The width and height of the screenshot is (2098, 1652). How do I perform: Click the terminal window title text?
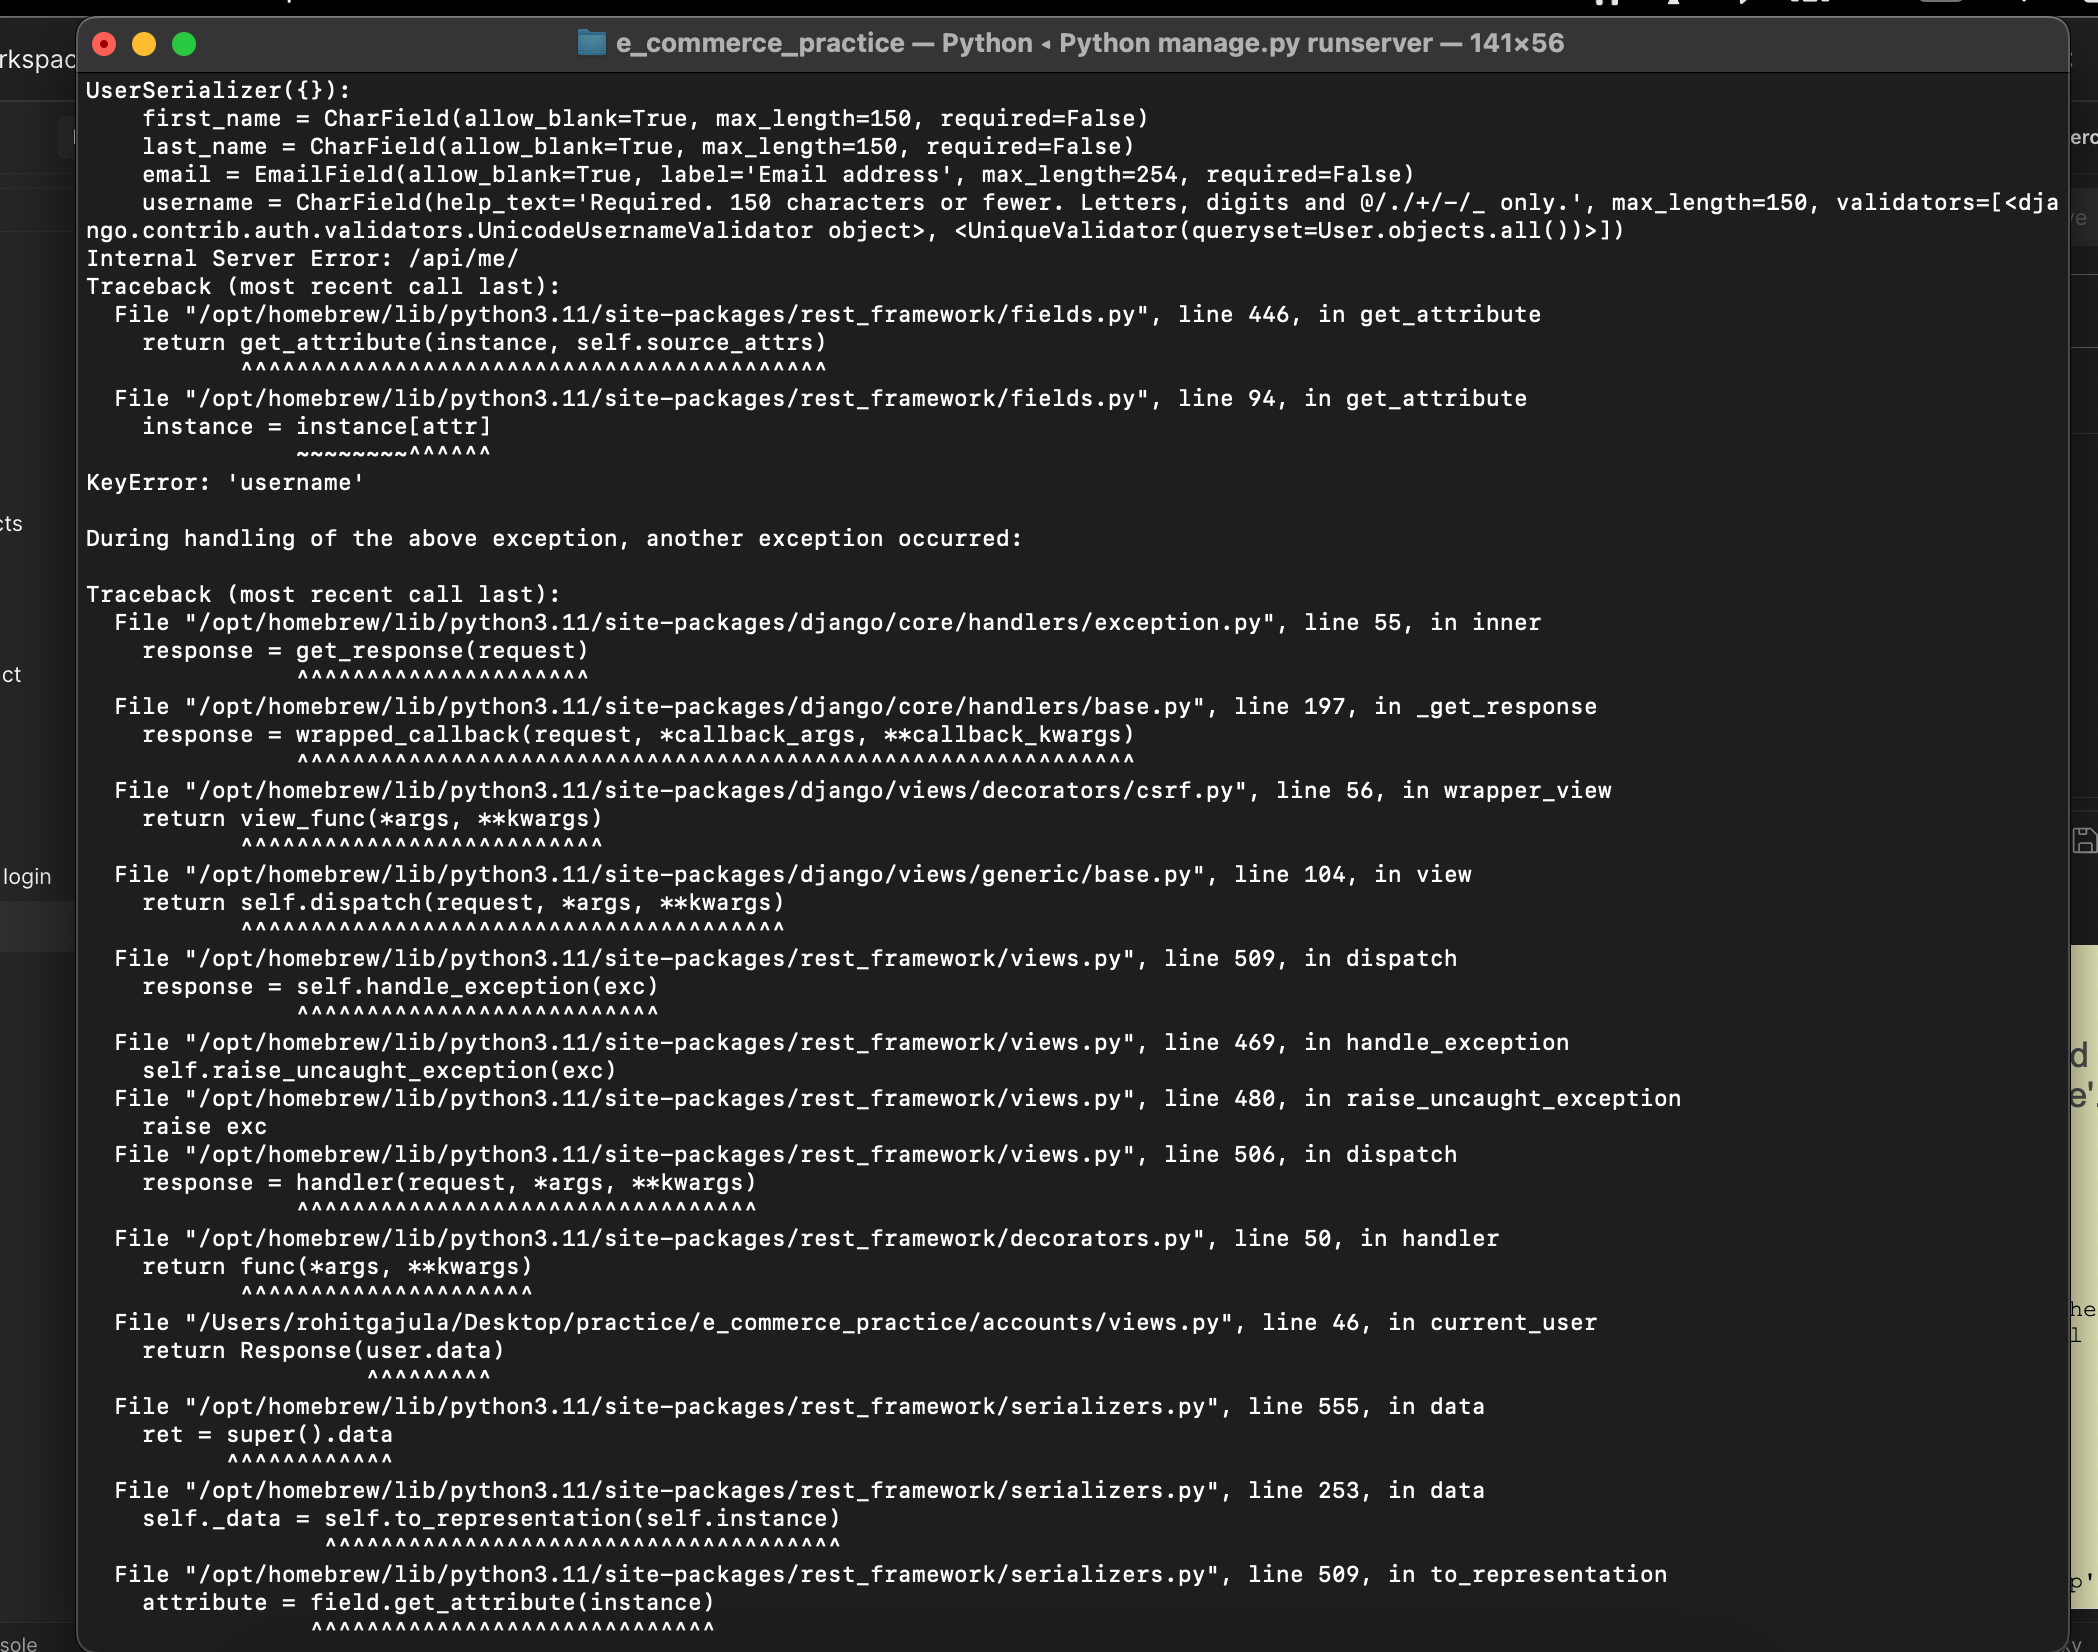click(x=1088, y=43)
